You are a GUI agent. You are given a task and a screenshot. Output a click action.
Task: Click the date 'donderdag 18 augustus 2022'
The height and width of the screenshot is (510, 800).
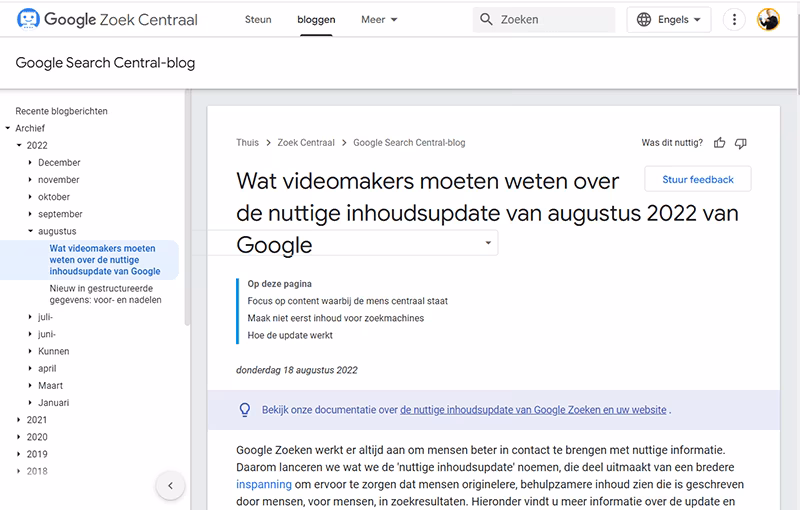(x=297, y=370)
